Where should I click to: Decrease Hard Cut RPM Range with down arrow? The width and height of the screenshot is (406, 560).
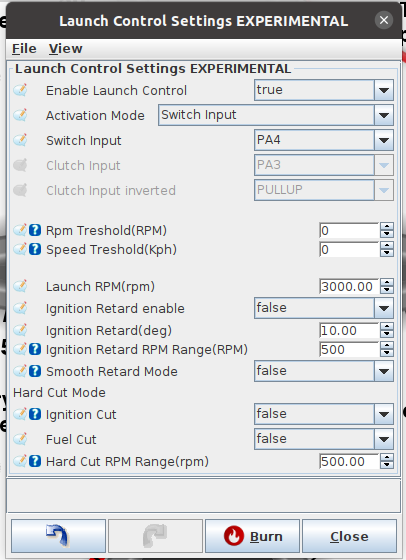click(x=387, y=465)
